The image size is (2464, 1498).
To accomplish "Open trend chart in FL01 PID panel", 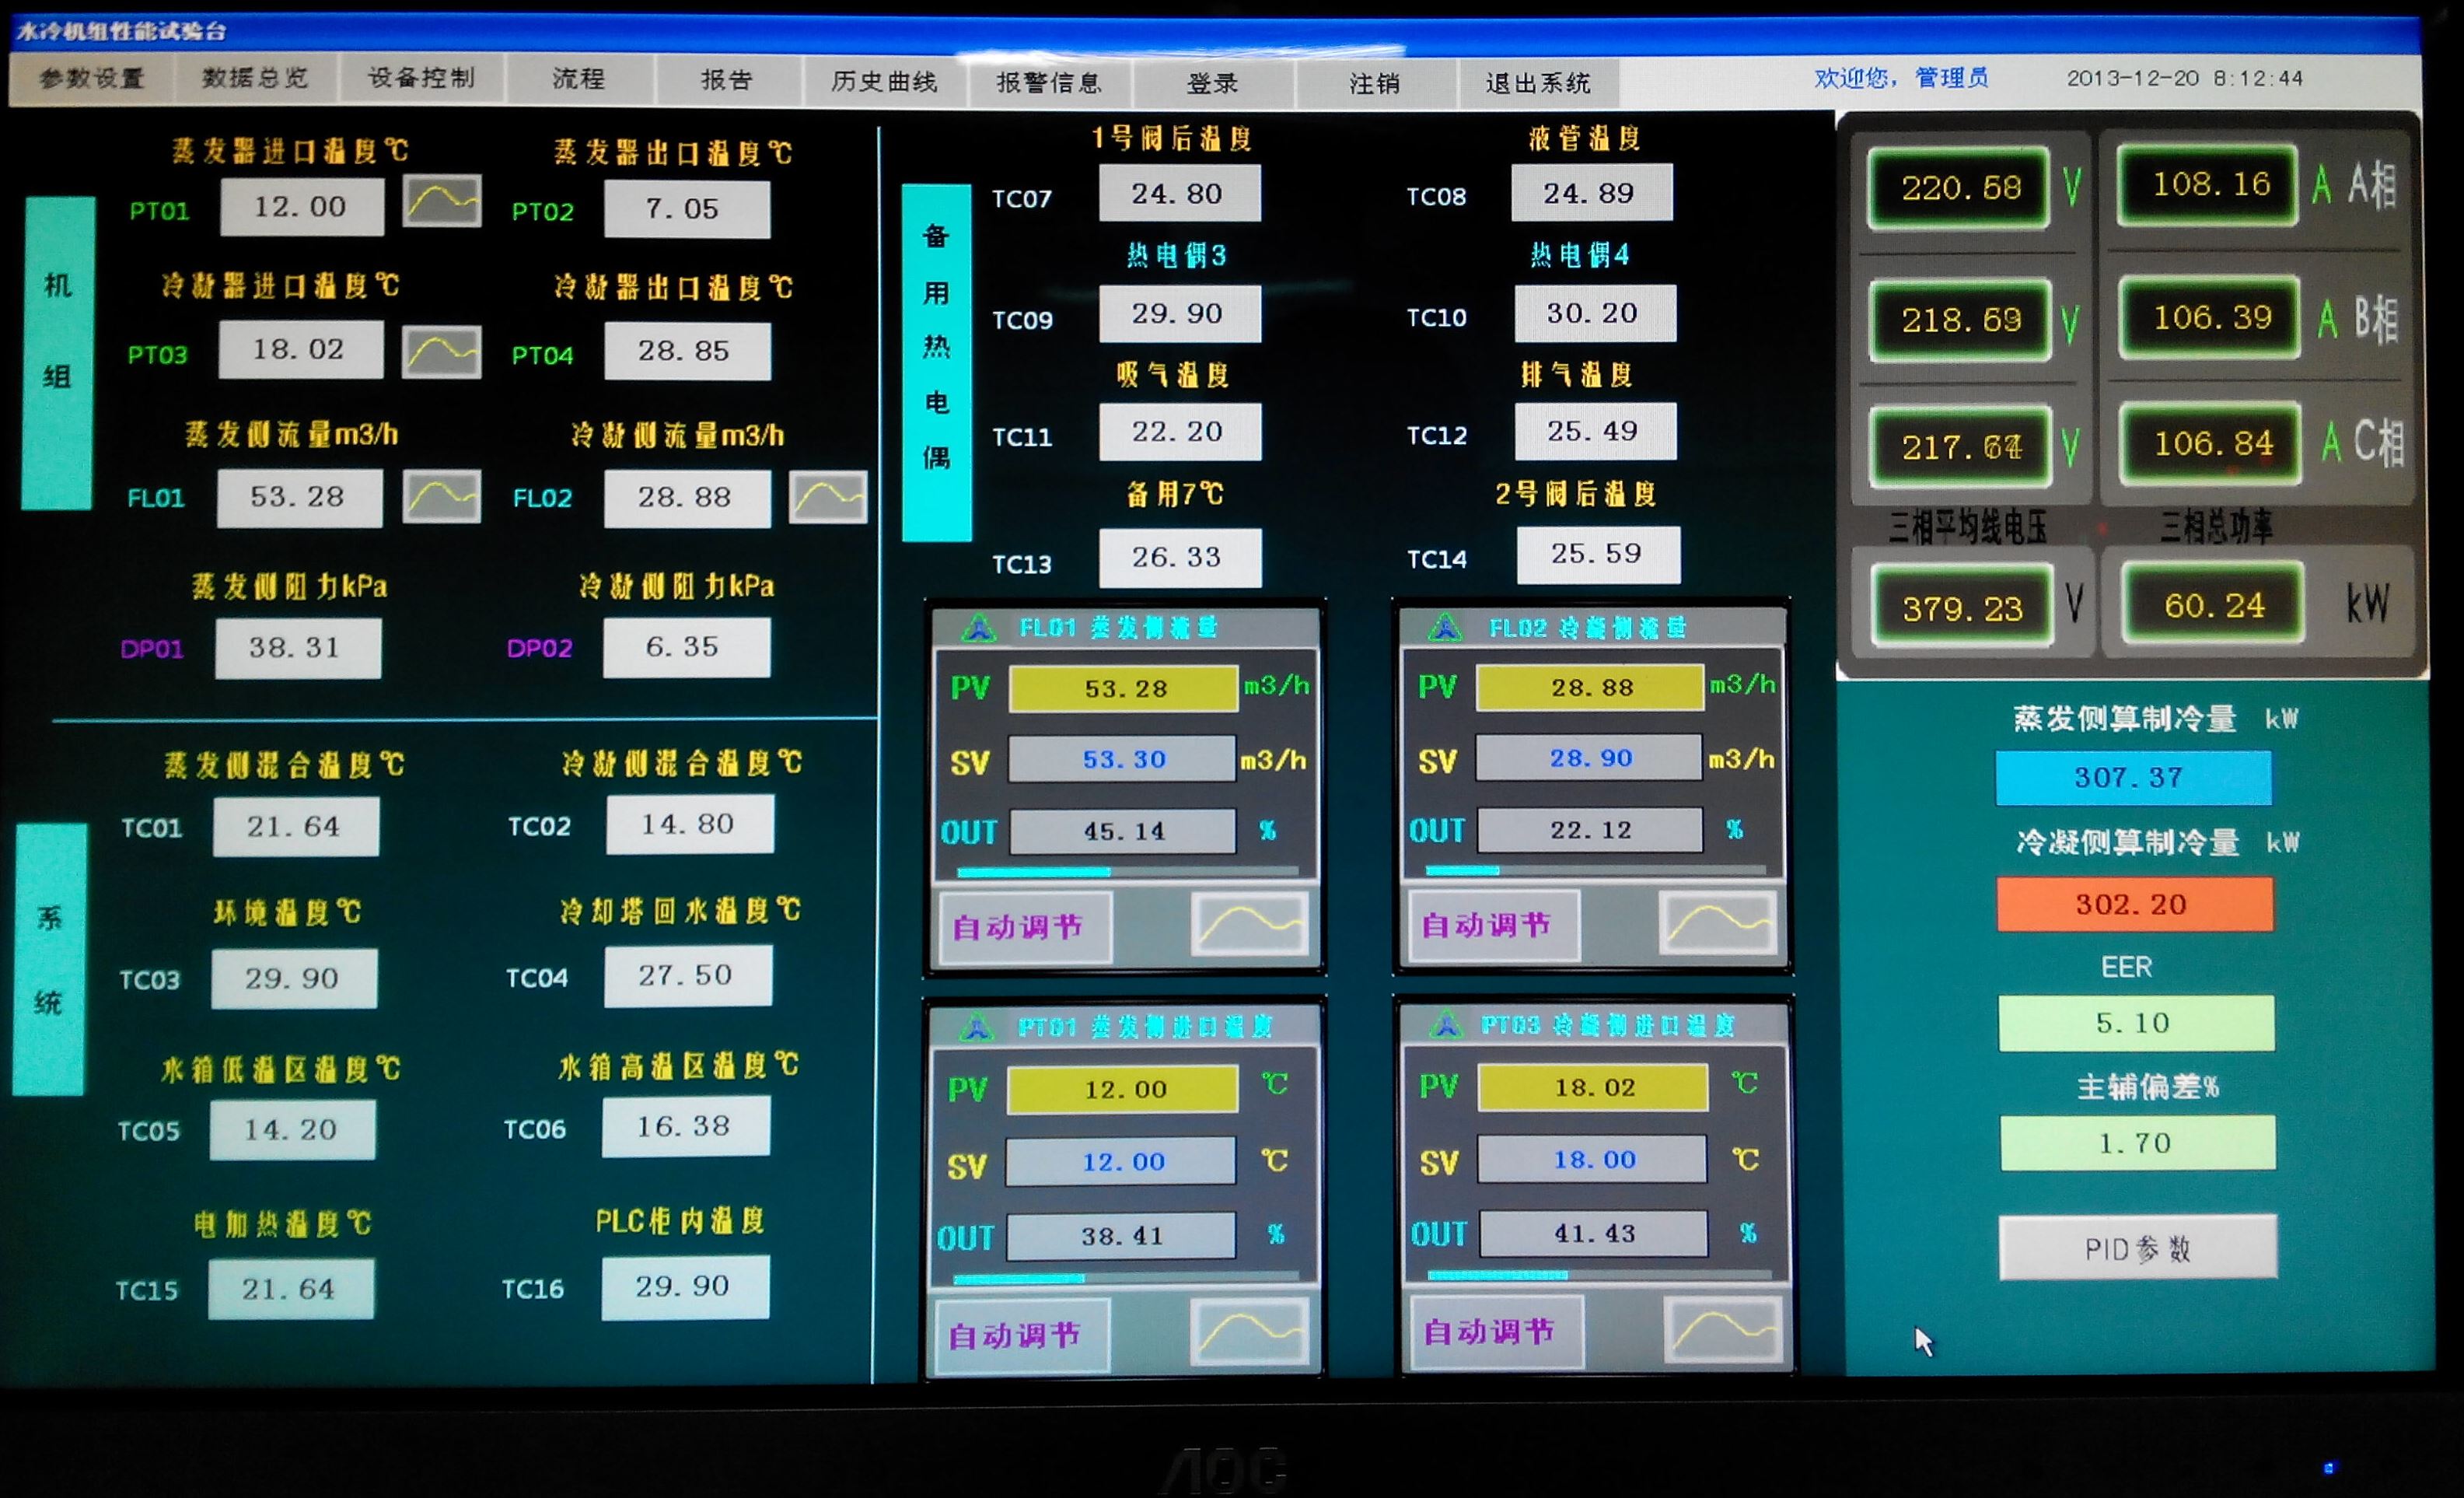I will tap(1250, 924).
